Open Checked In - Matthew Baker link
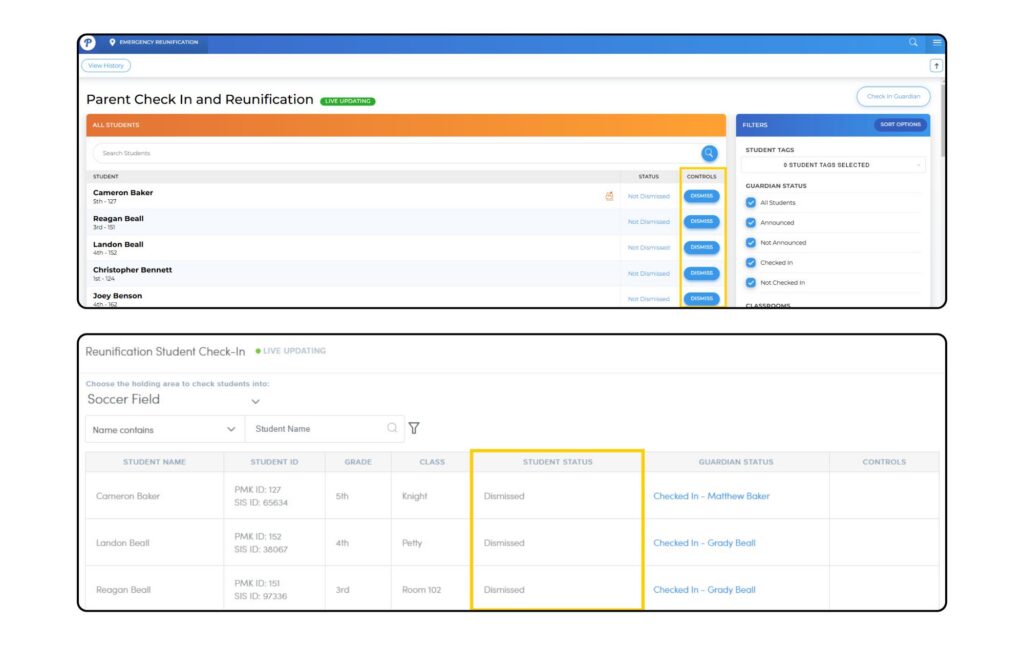 coord(711,496)
